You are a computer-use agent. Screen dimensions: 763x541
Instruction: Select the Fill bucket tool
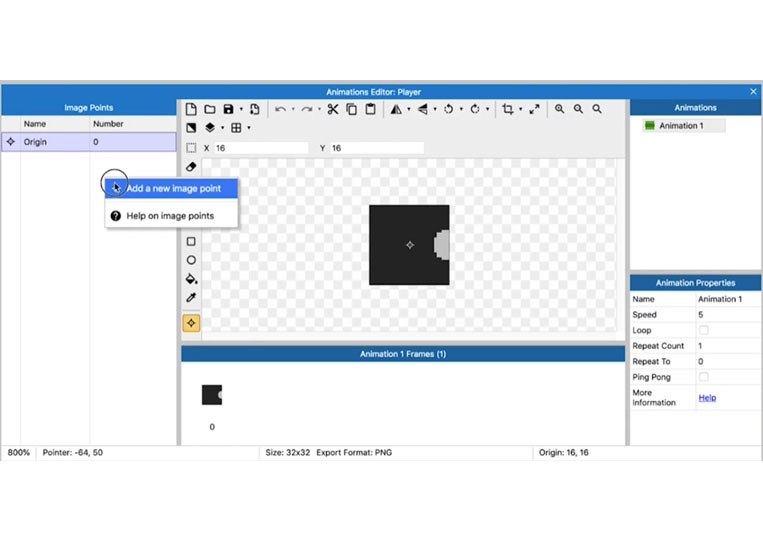click(x=191, y=279)
